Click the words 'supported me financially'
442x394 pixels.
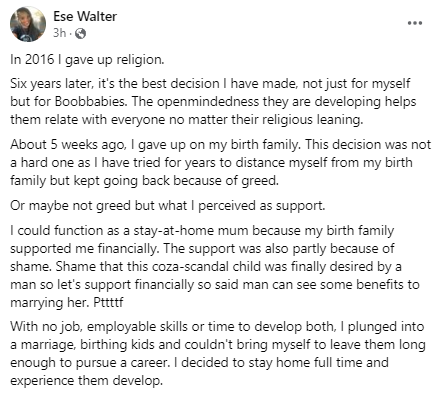click(x=83, y=249)
